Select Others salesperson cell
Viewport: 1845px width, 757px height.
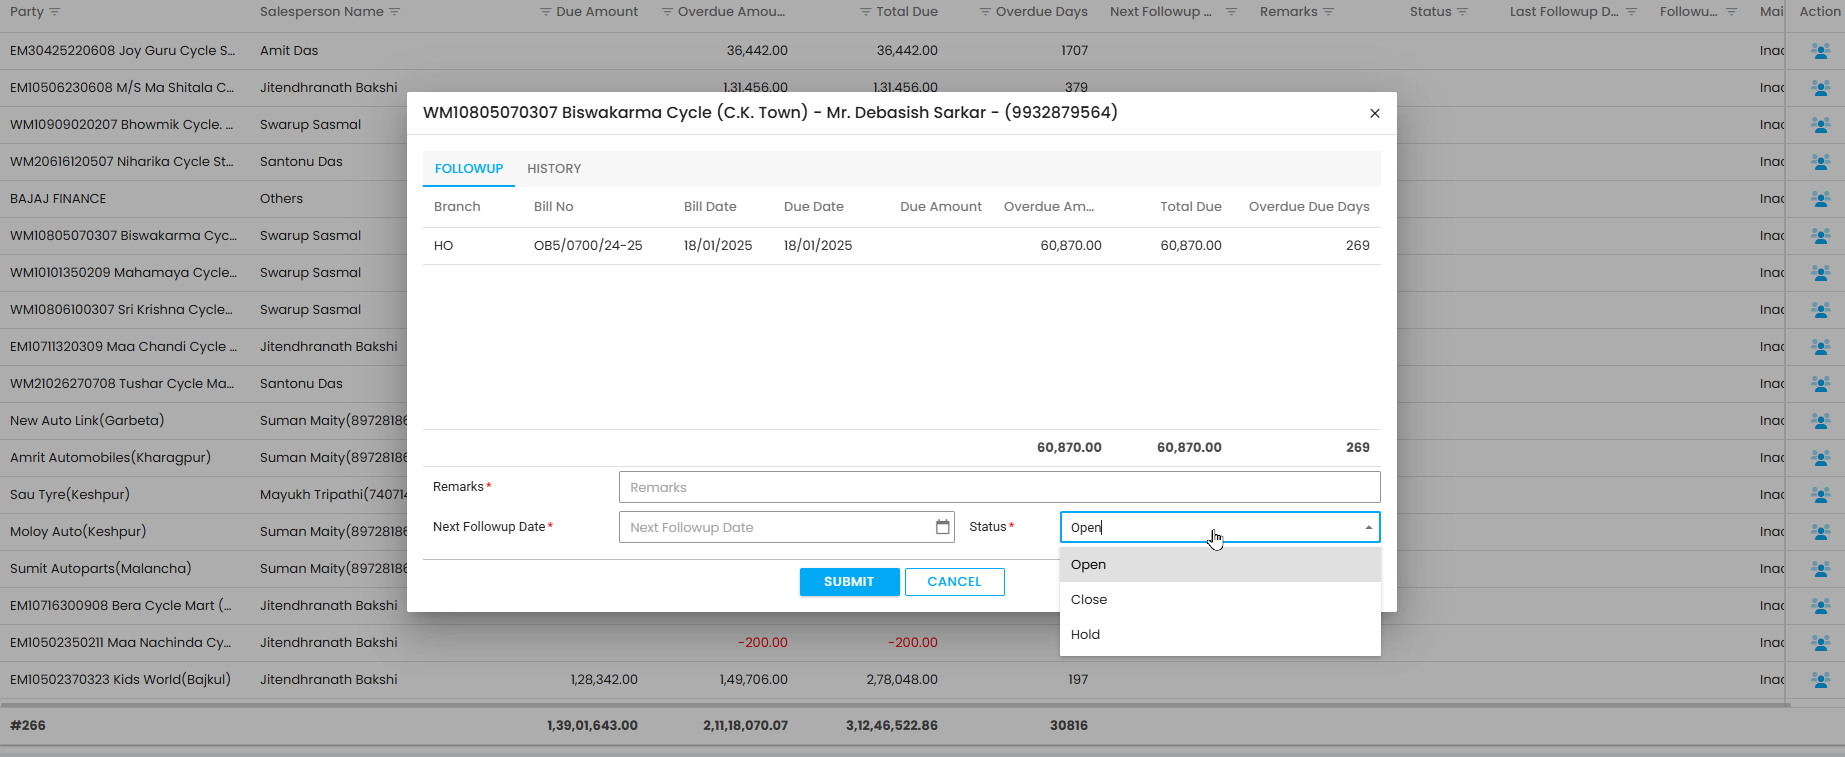coord(281,199)
